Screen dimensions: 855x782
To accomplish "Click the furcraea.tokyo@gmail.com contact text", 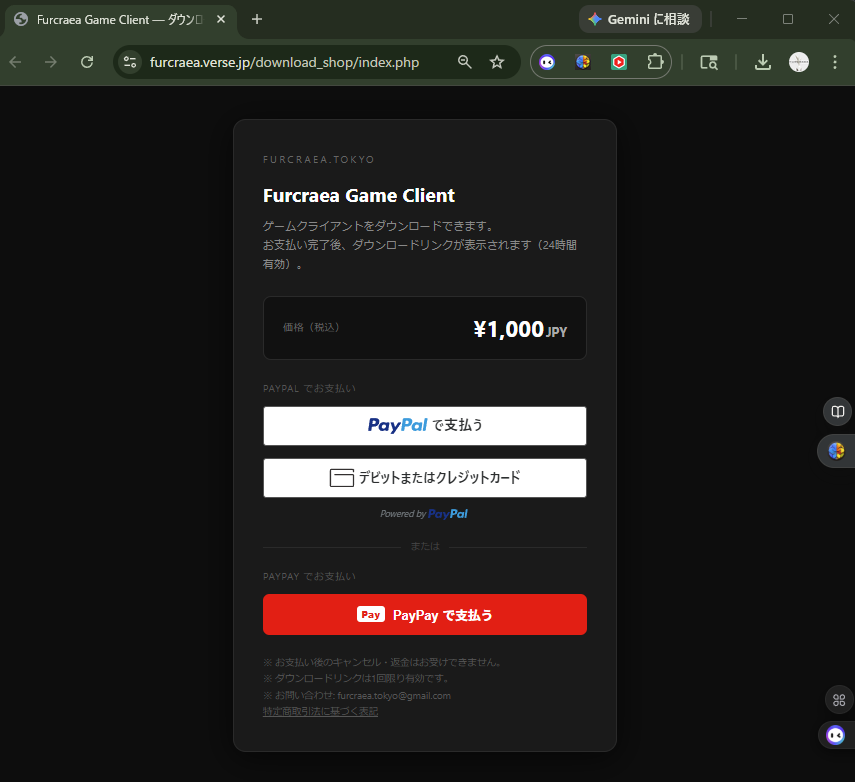I will [394, 696].
